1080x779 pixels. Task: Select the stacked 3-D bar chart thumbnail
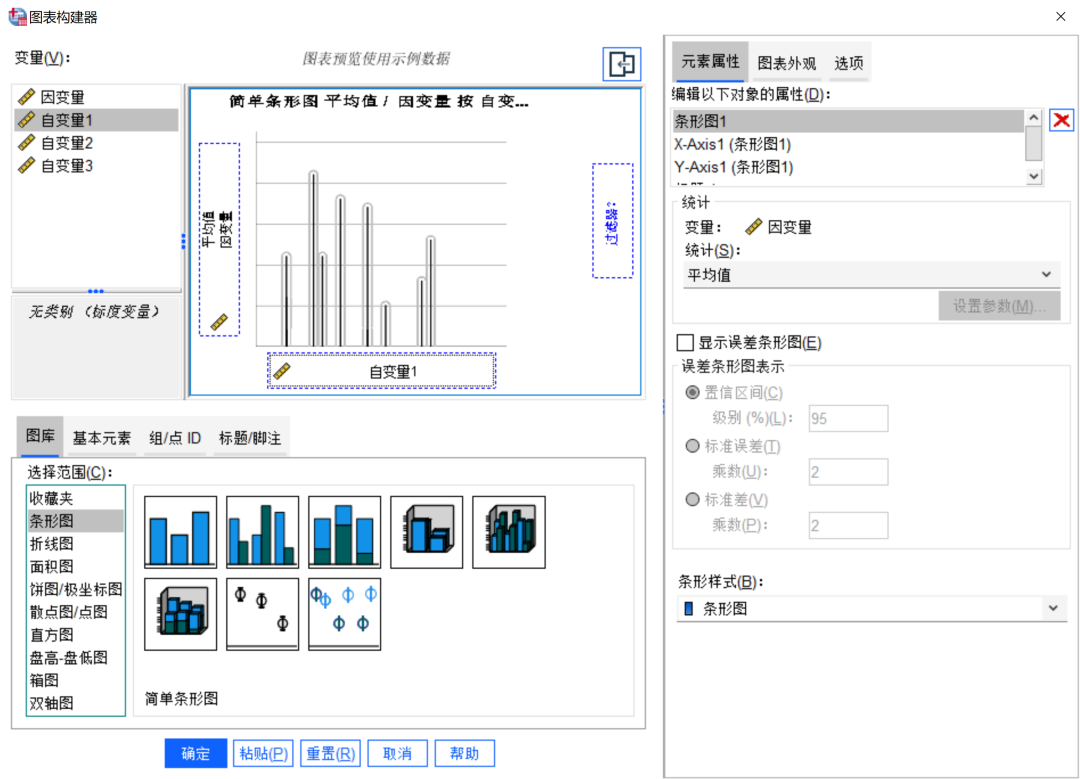pyautogui.click(x=180, y=614)
